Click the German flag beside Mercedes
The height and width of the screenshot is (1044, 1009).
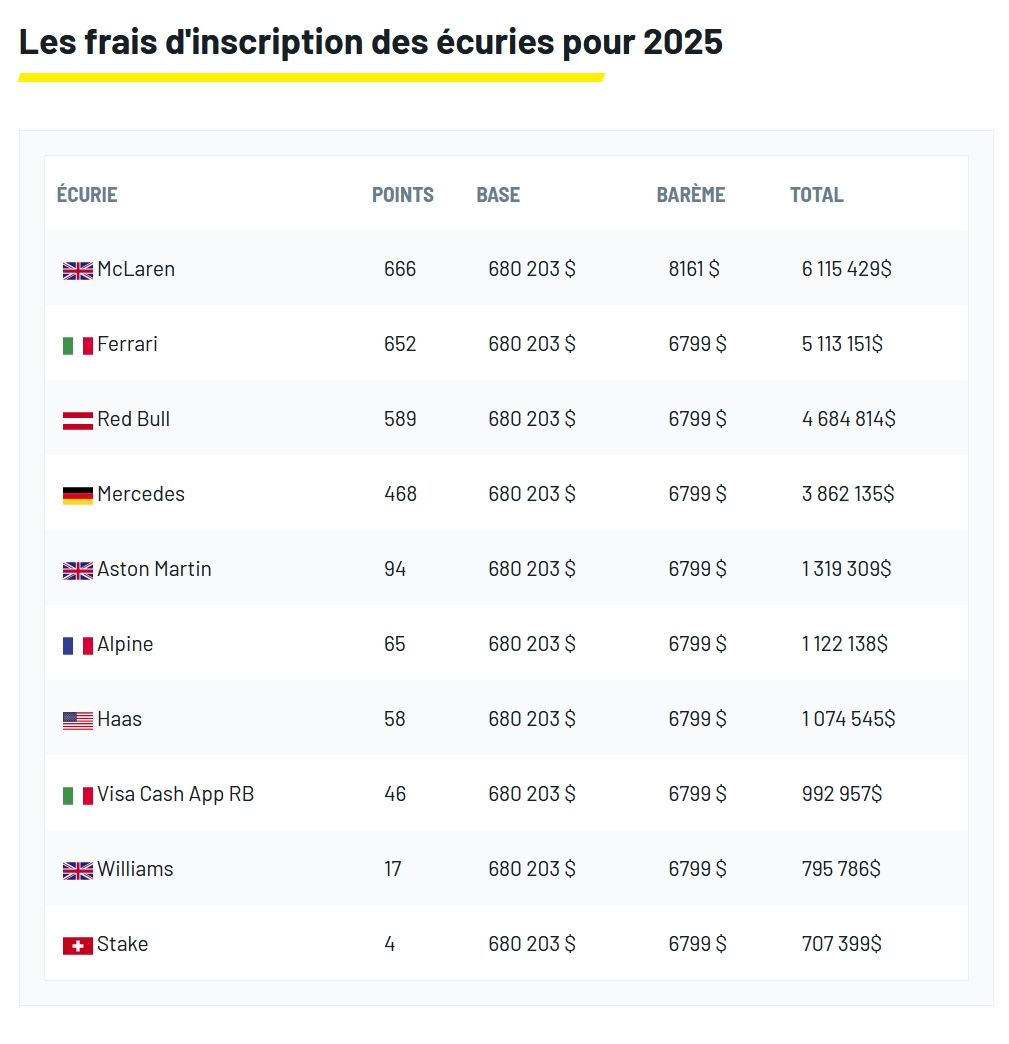click(x=77, y=495)
